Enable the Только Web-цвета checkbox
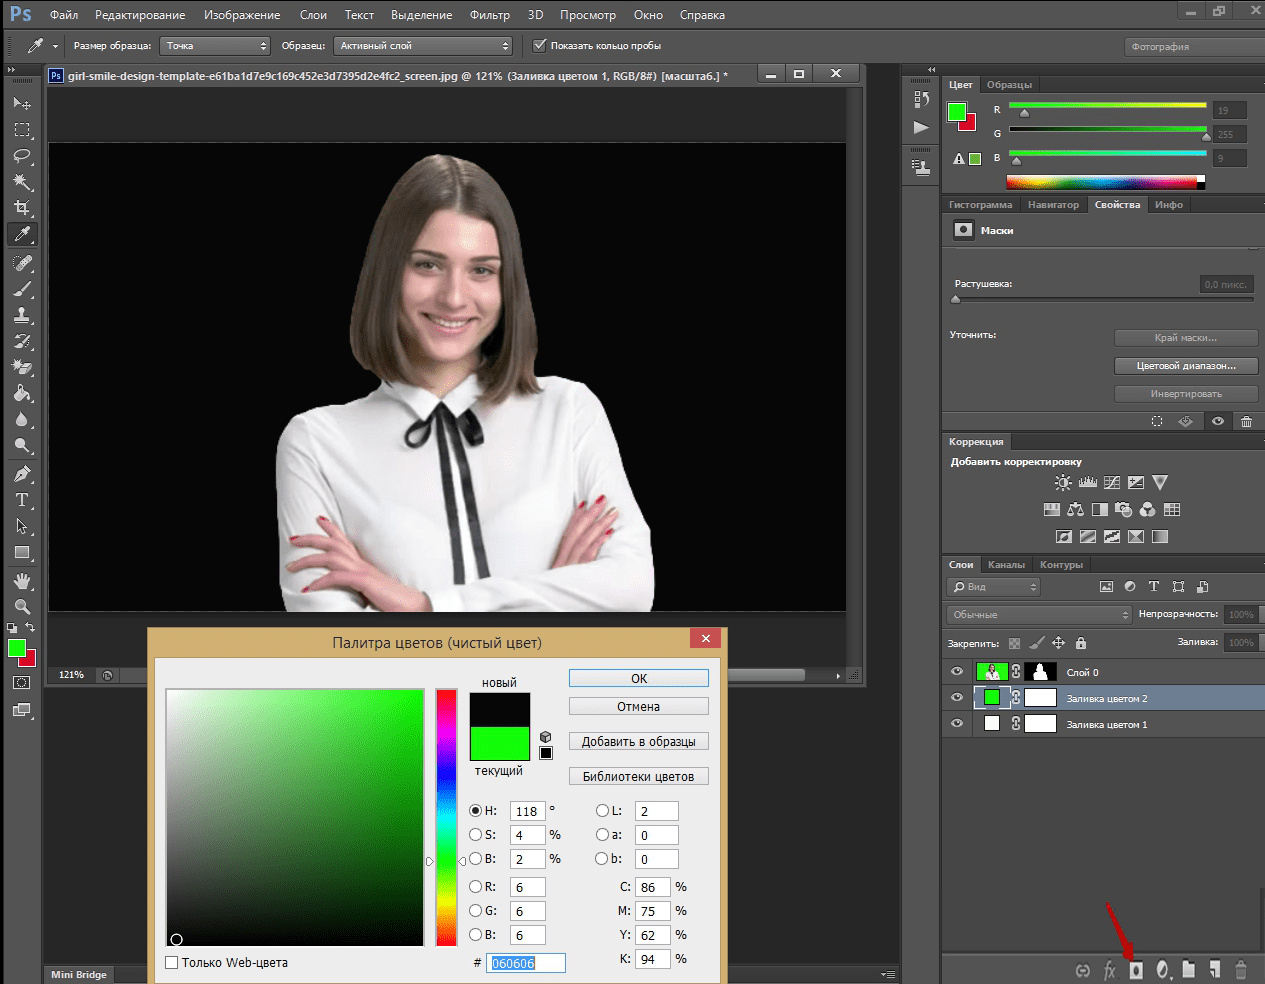 point(172,962)
